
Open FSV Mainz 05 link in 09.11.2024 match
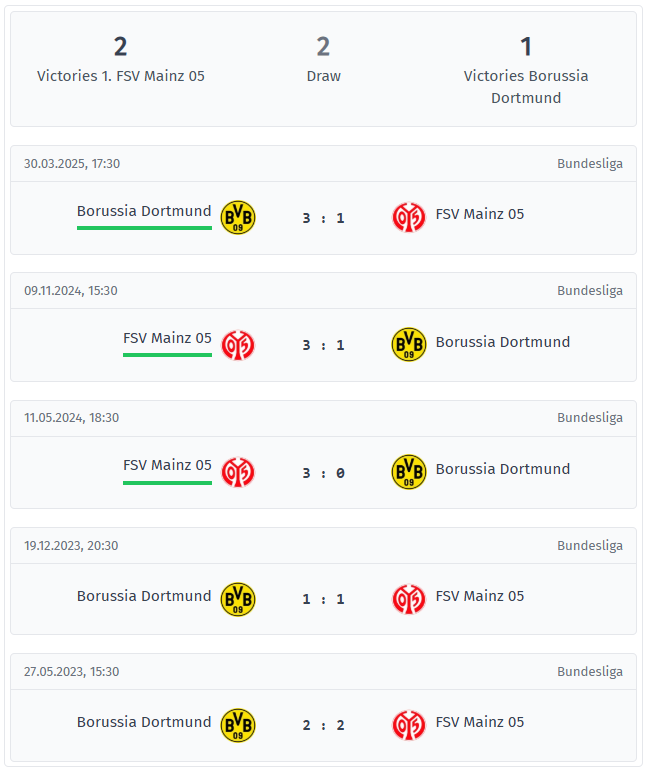coord(167,338)
